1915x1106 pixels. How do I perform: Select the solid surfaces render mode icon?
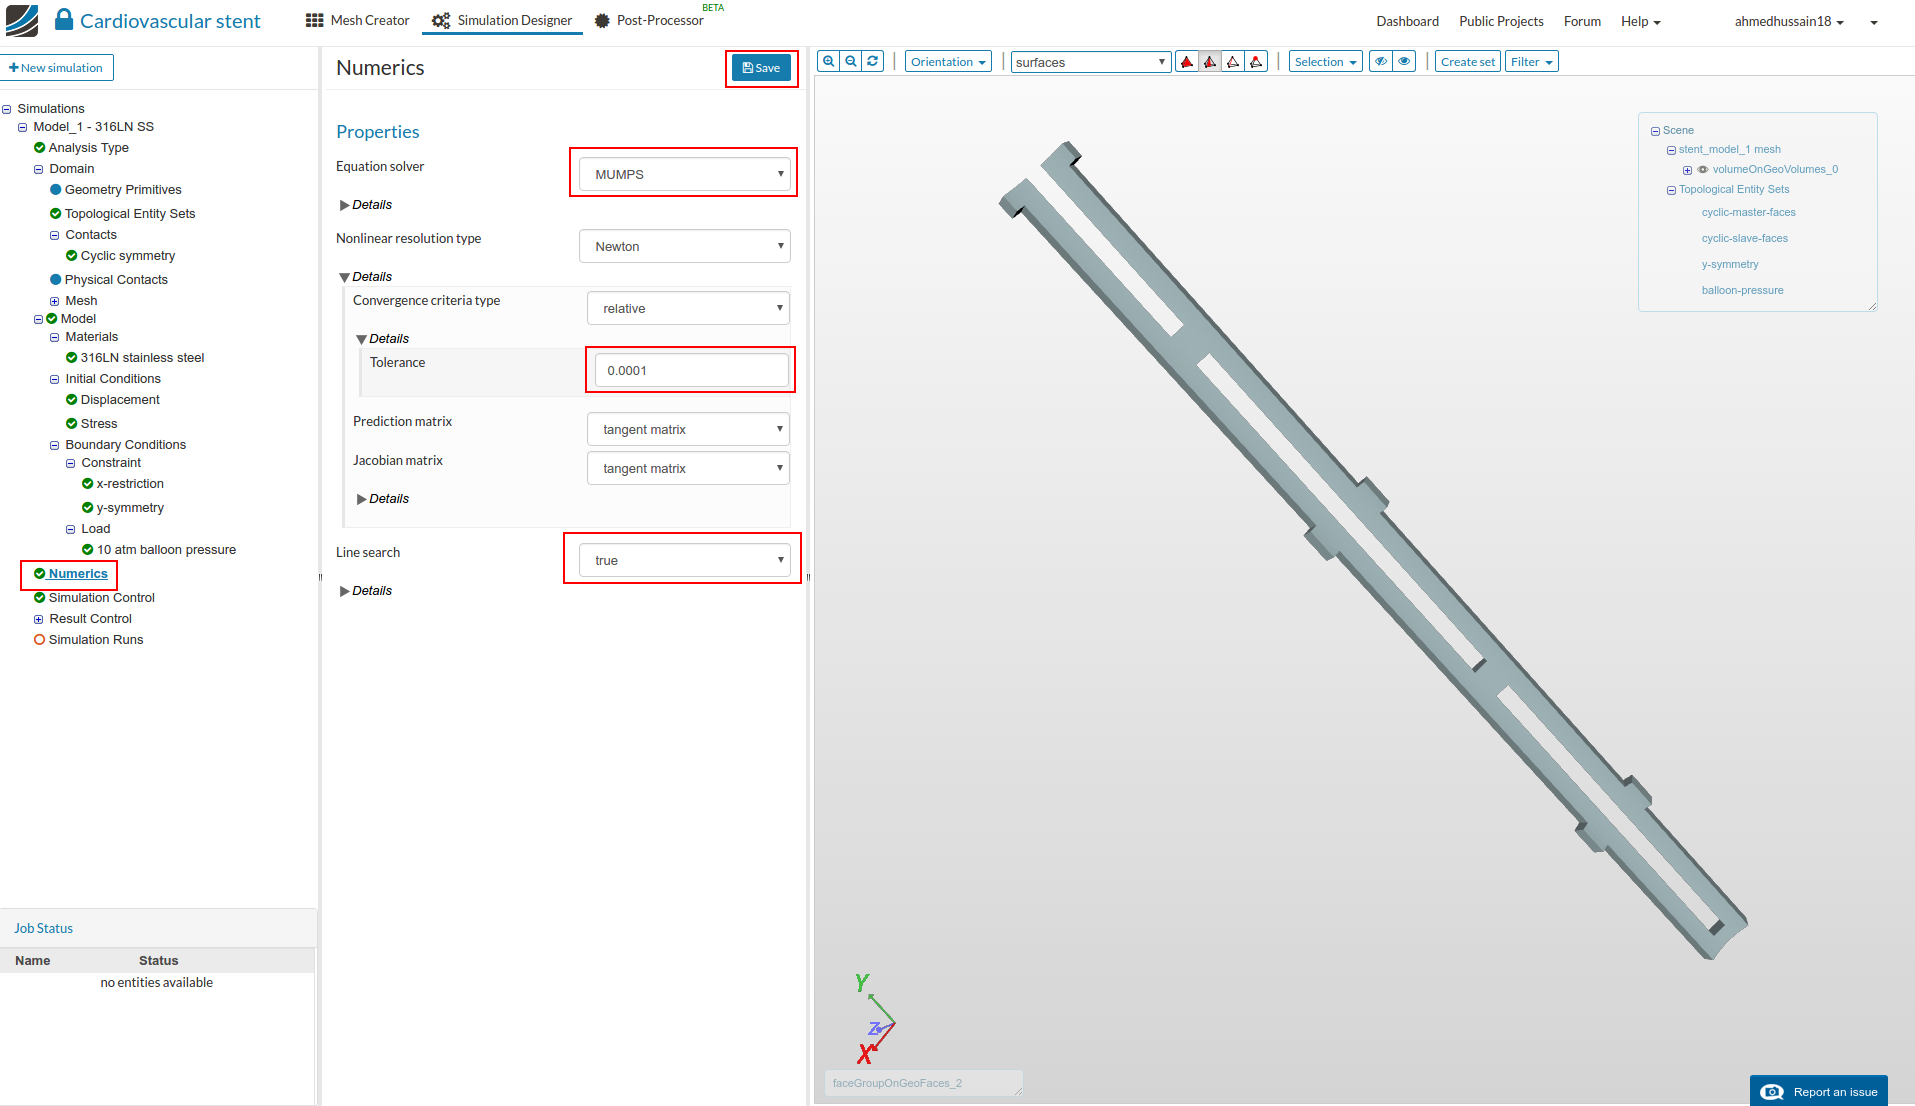[x=1187, y=62]
